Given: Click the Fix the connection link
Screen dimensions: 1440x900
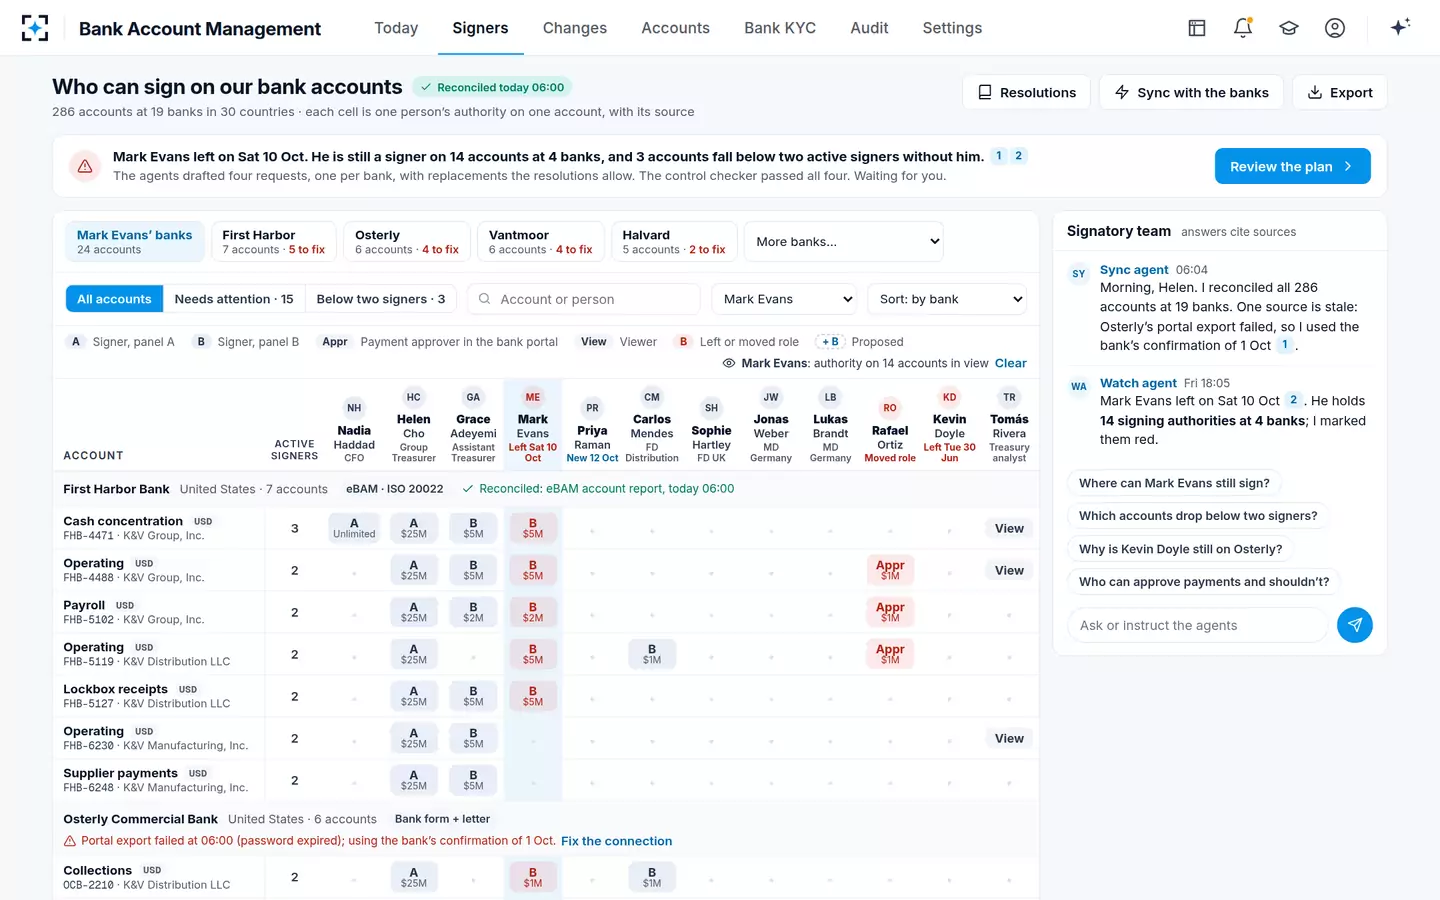Looking at the screenshot, I should pyautogui.click(x=616, y=841).
